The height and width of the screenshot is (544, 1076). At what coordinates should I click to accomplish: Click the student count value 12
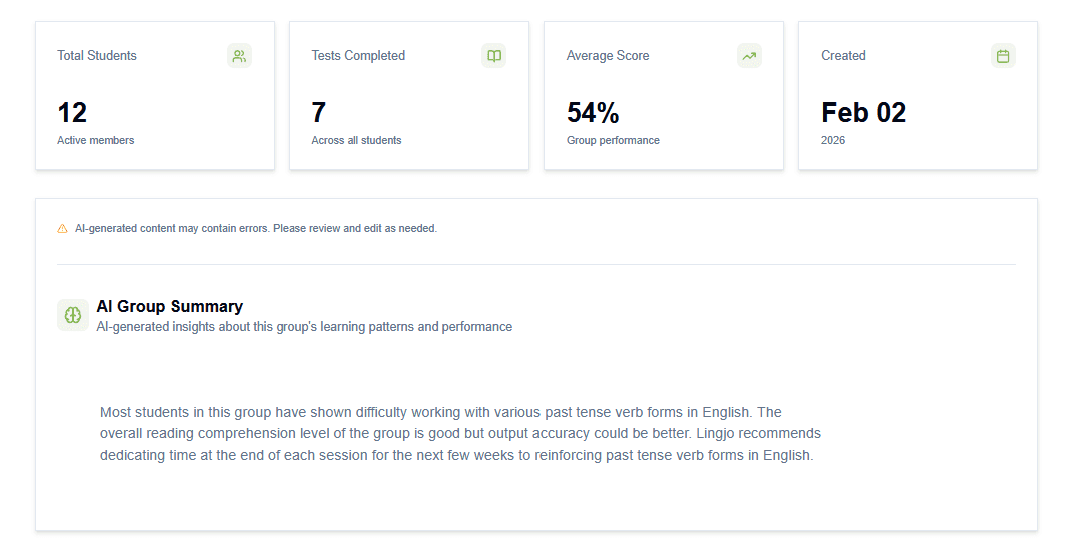tap(72, 113)
